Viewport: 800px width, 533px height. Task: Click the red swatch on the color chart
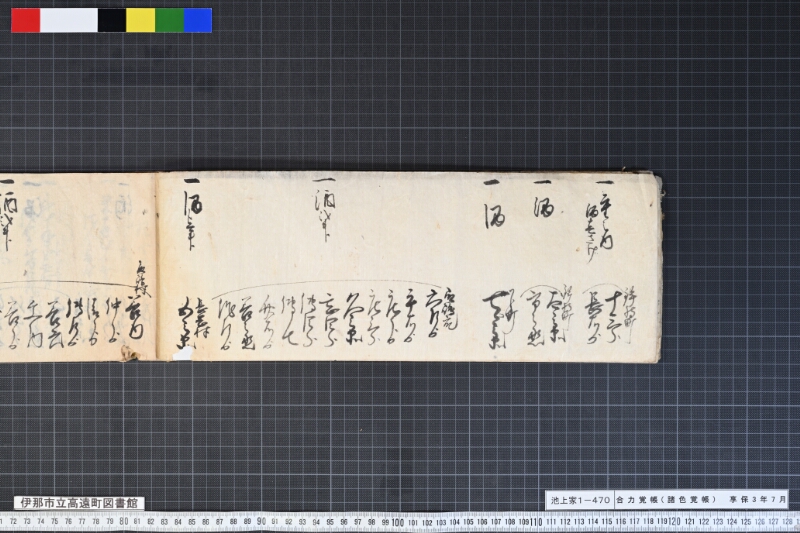point(26,20)
